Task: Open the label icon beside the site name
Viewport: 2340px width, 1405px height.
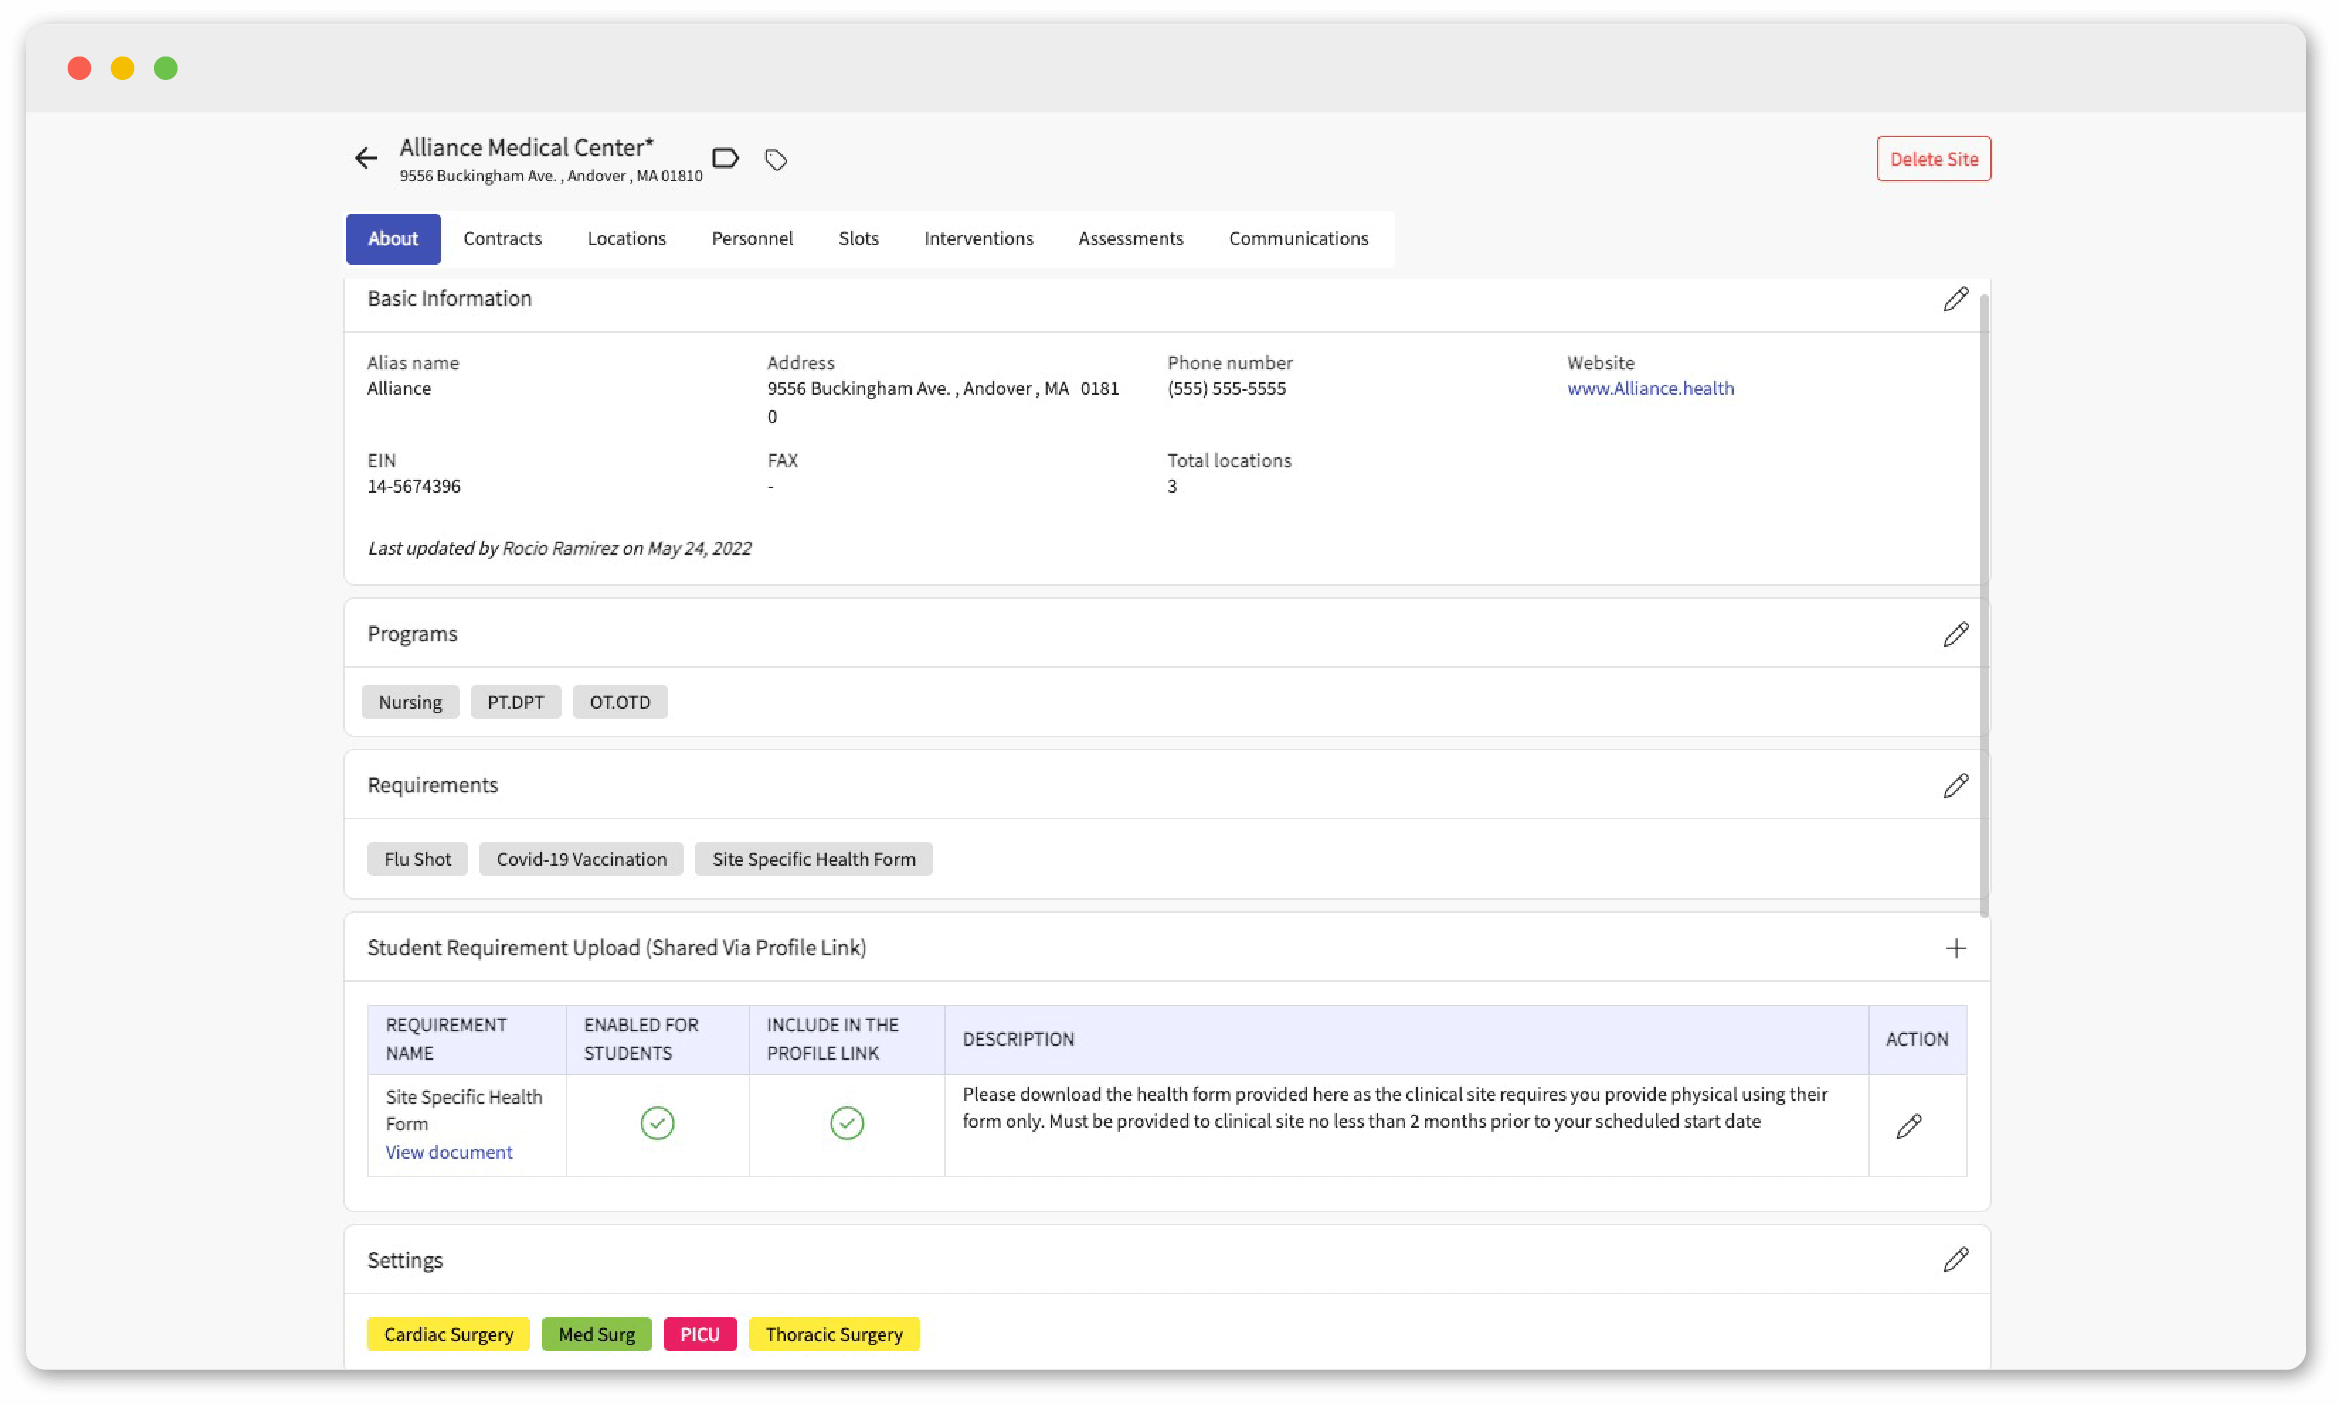Action: click(726, 158)
